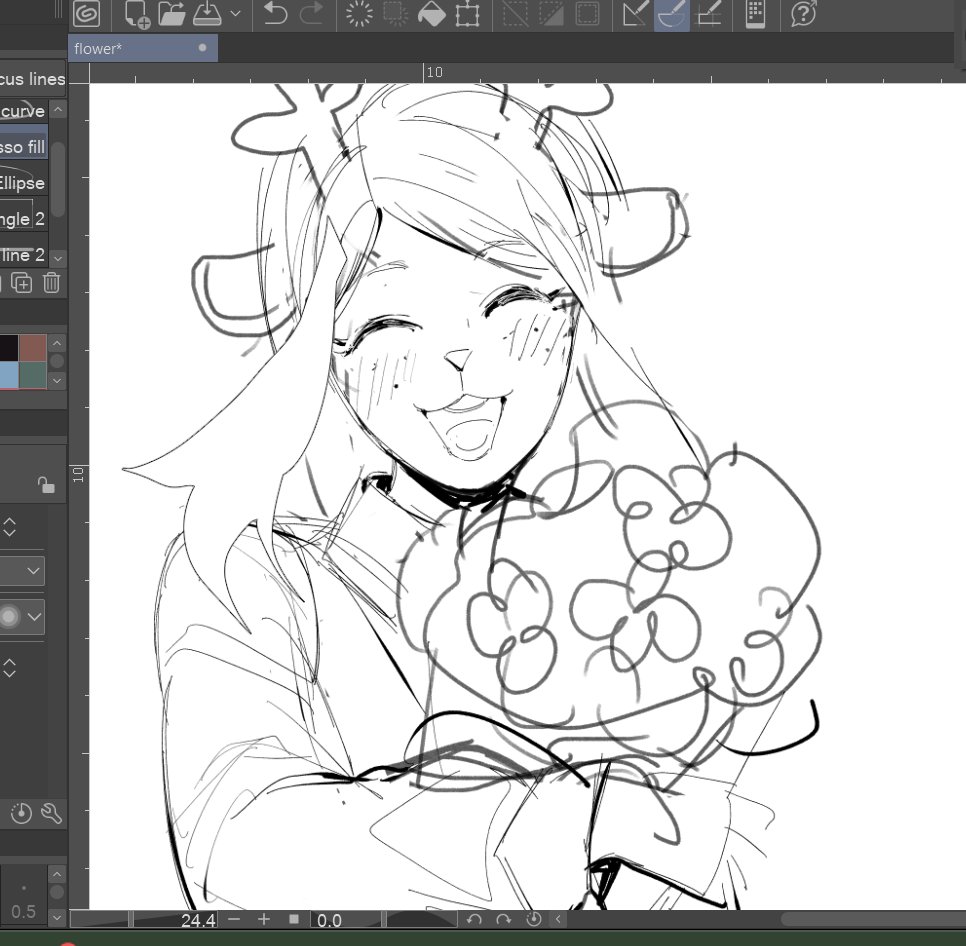Screen dimensions: 966x946
Task: Close the flower* tab via its dot
Action: pyautogui.click(x=202, y=47)
